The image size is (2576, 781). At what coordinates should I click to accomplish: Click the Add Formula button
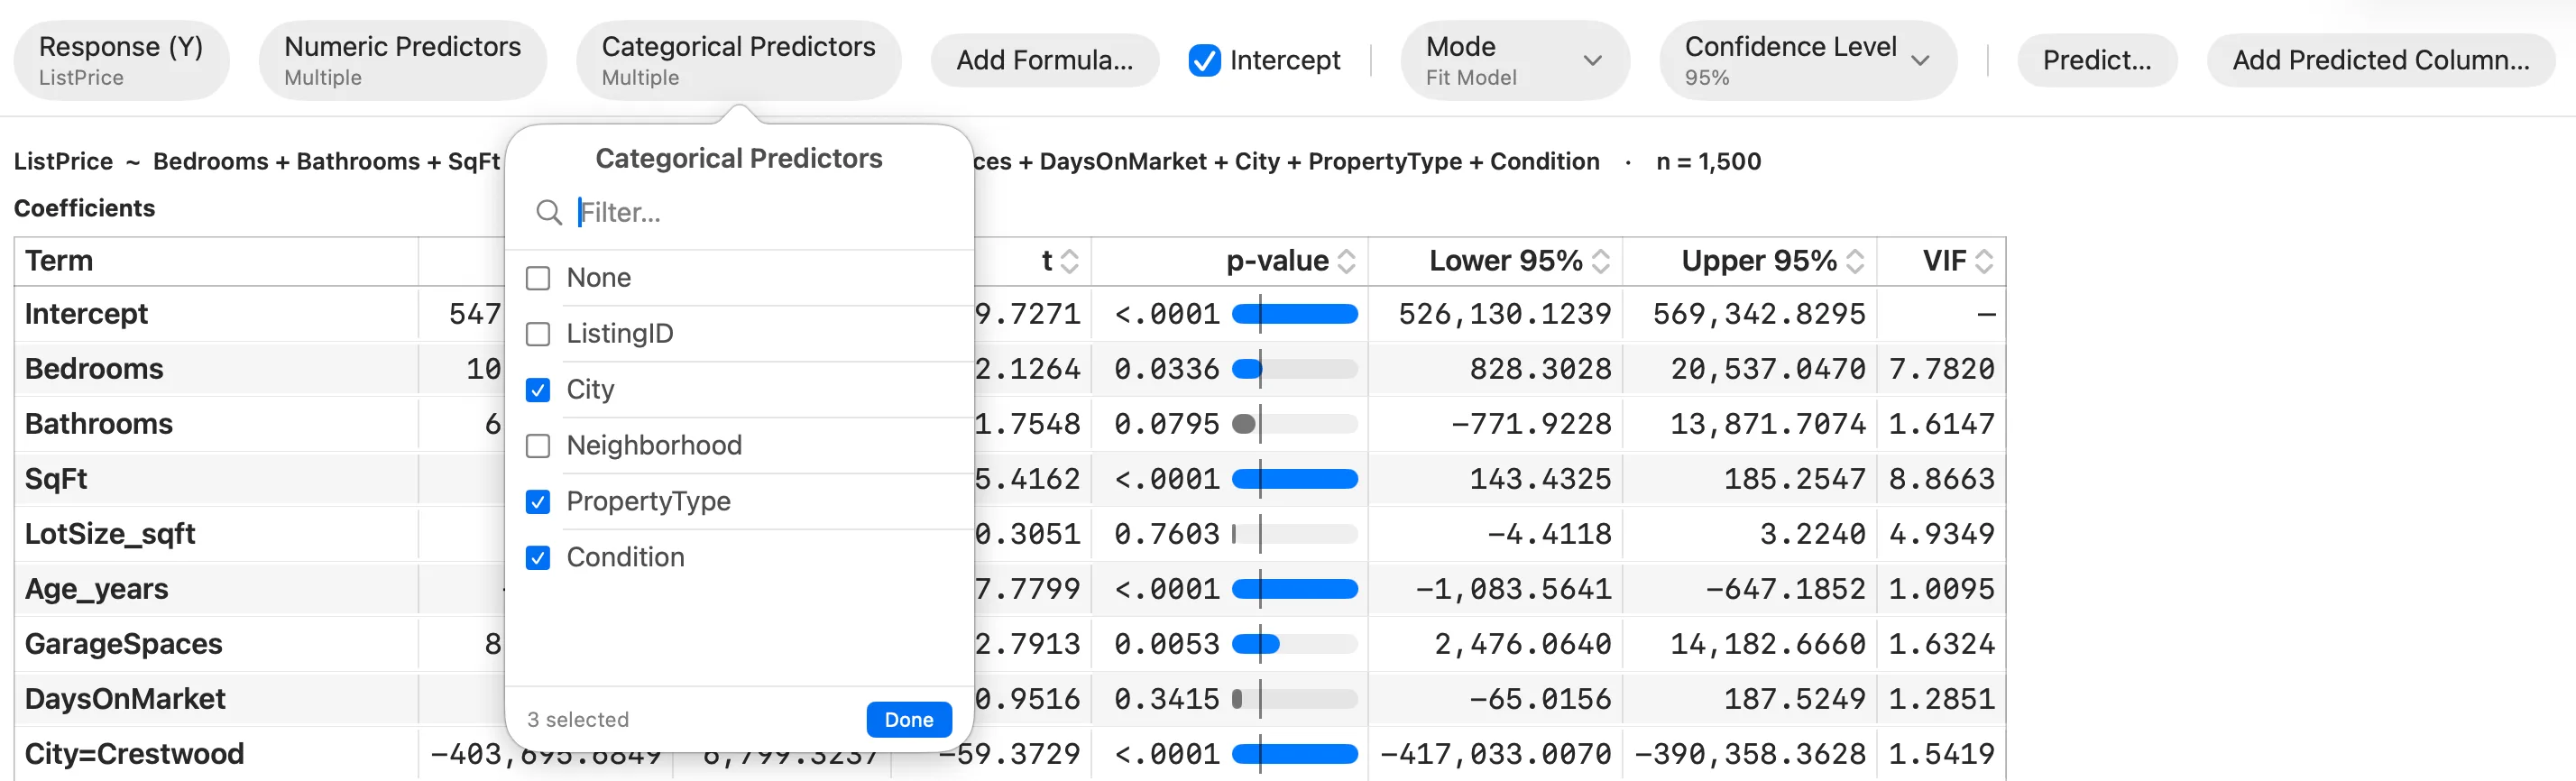pyautogui.click(x=1044, y=61)
